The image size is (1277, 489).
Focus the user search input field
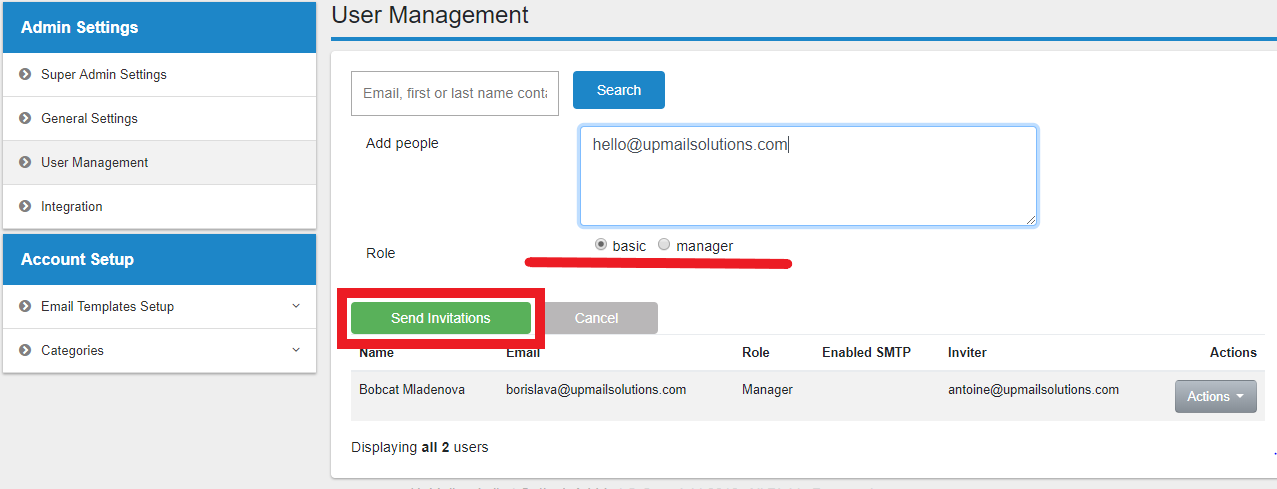pos(455,93)
